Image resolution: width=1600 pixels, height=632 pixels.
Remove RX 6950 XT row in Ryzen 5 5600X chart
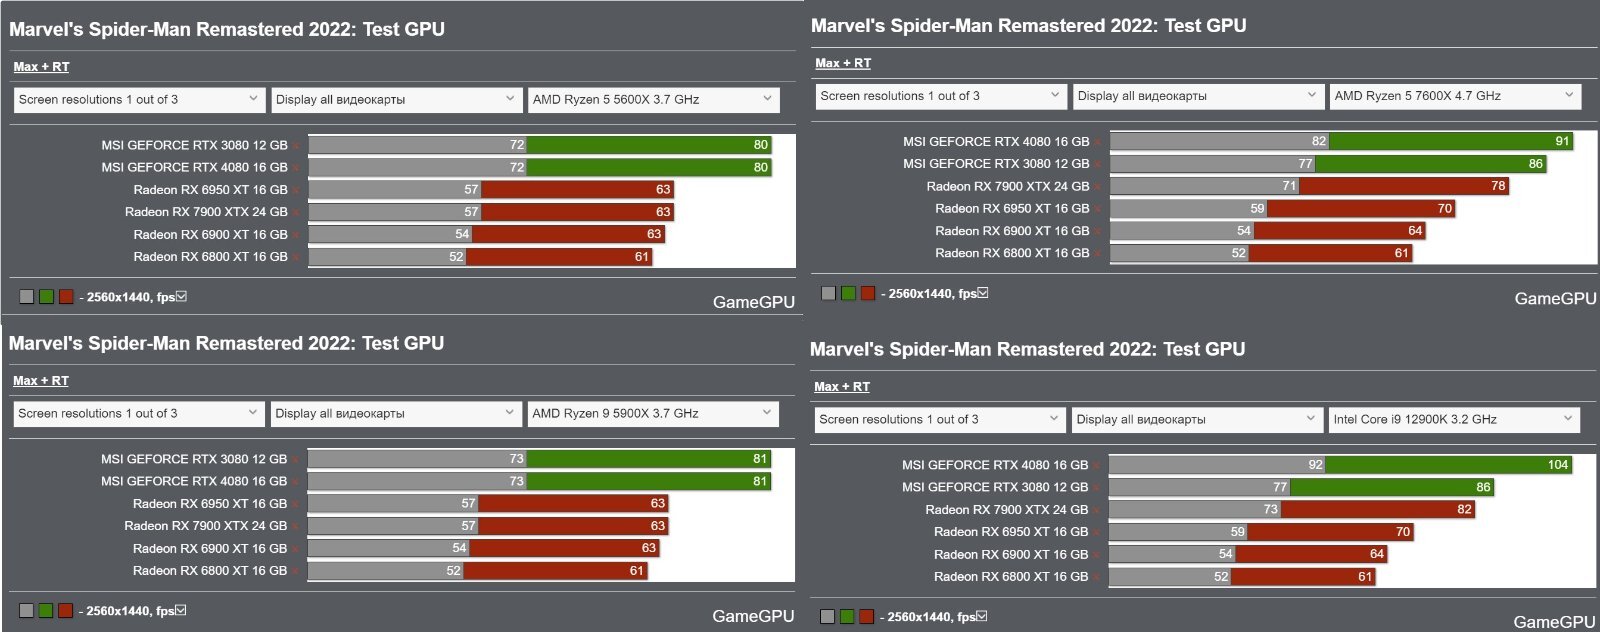(296, 190)
